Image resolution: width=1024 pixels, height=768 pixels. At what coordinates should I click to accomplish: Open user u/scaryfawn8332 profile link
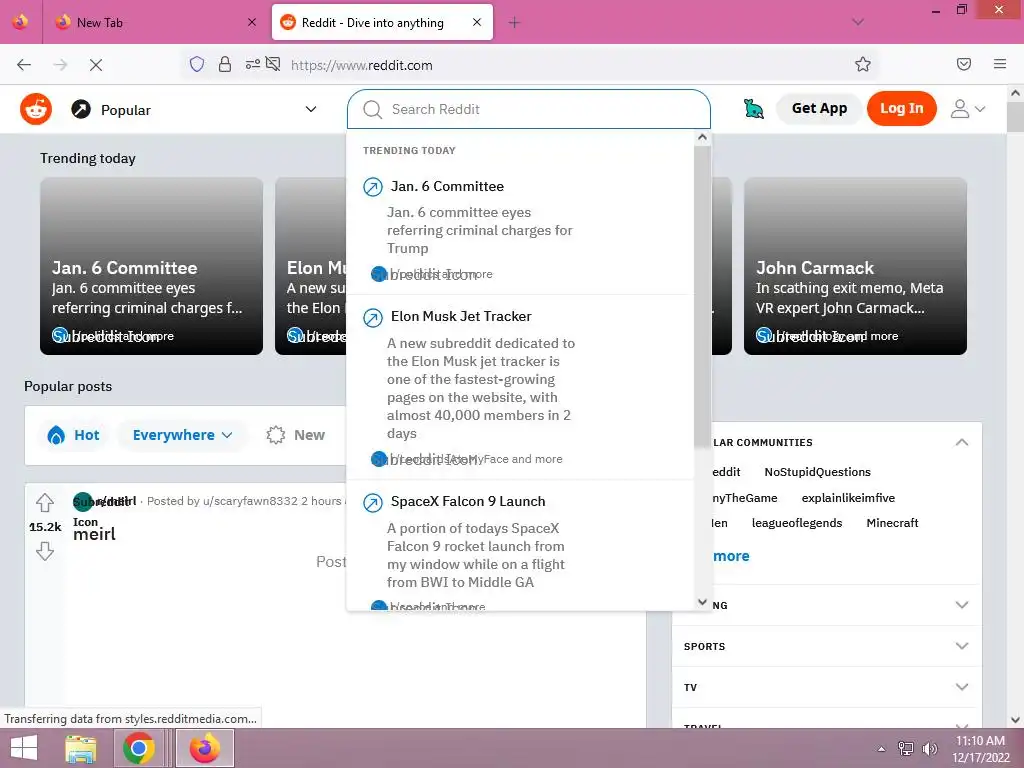(250, 501)
